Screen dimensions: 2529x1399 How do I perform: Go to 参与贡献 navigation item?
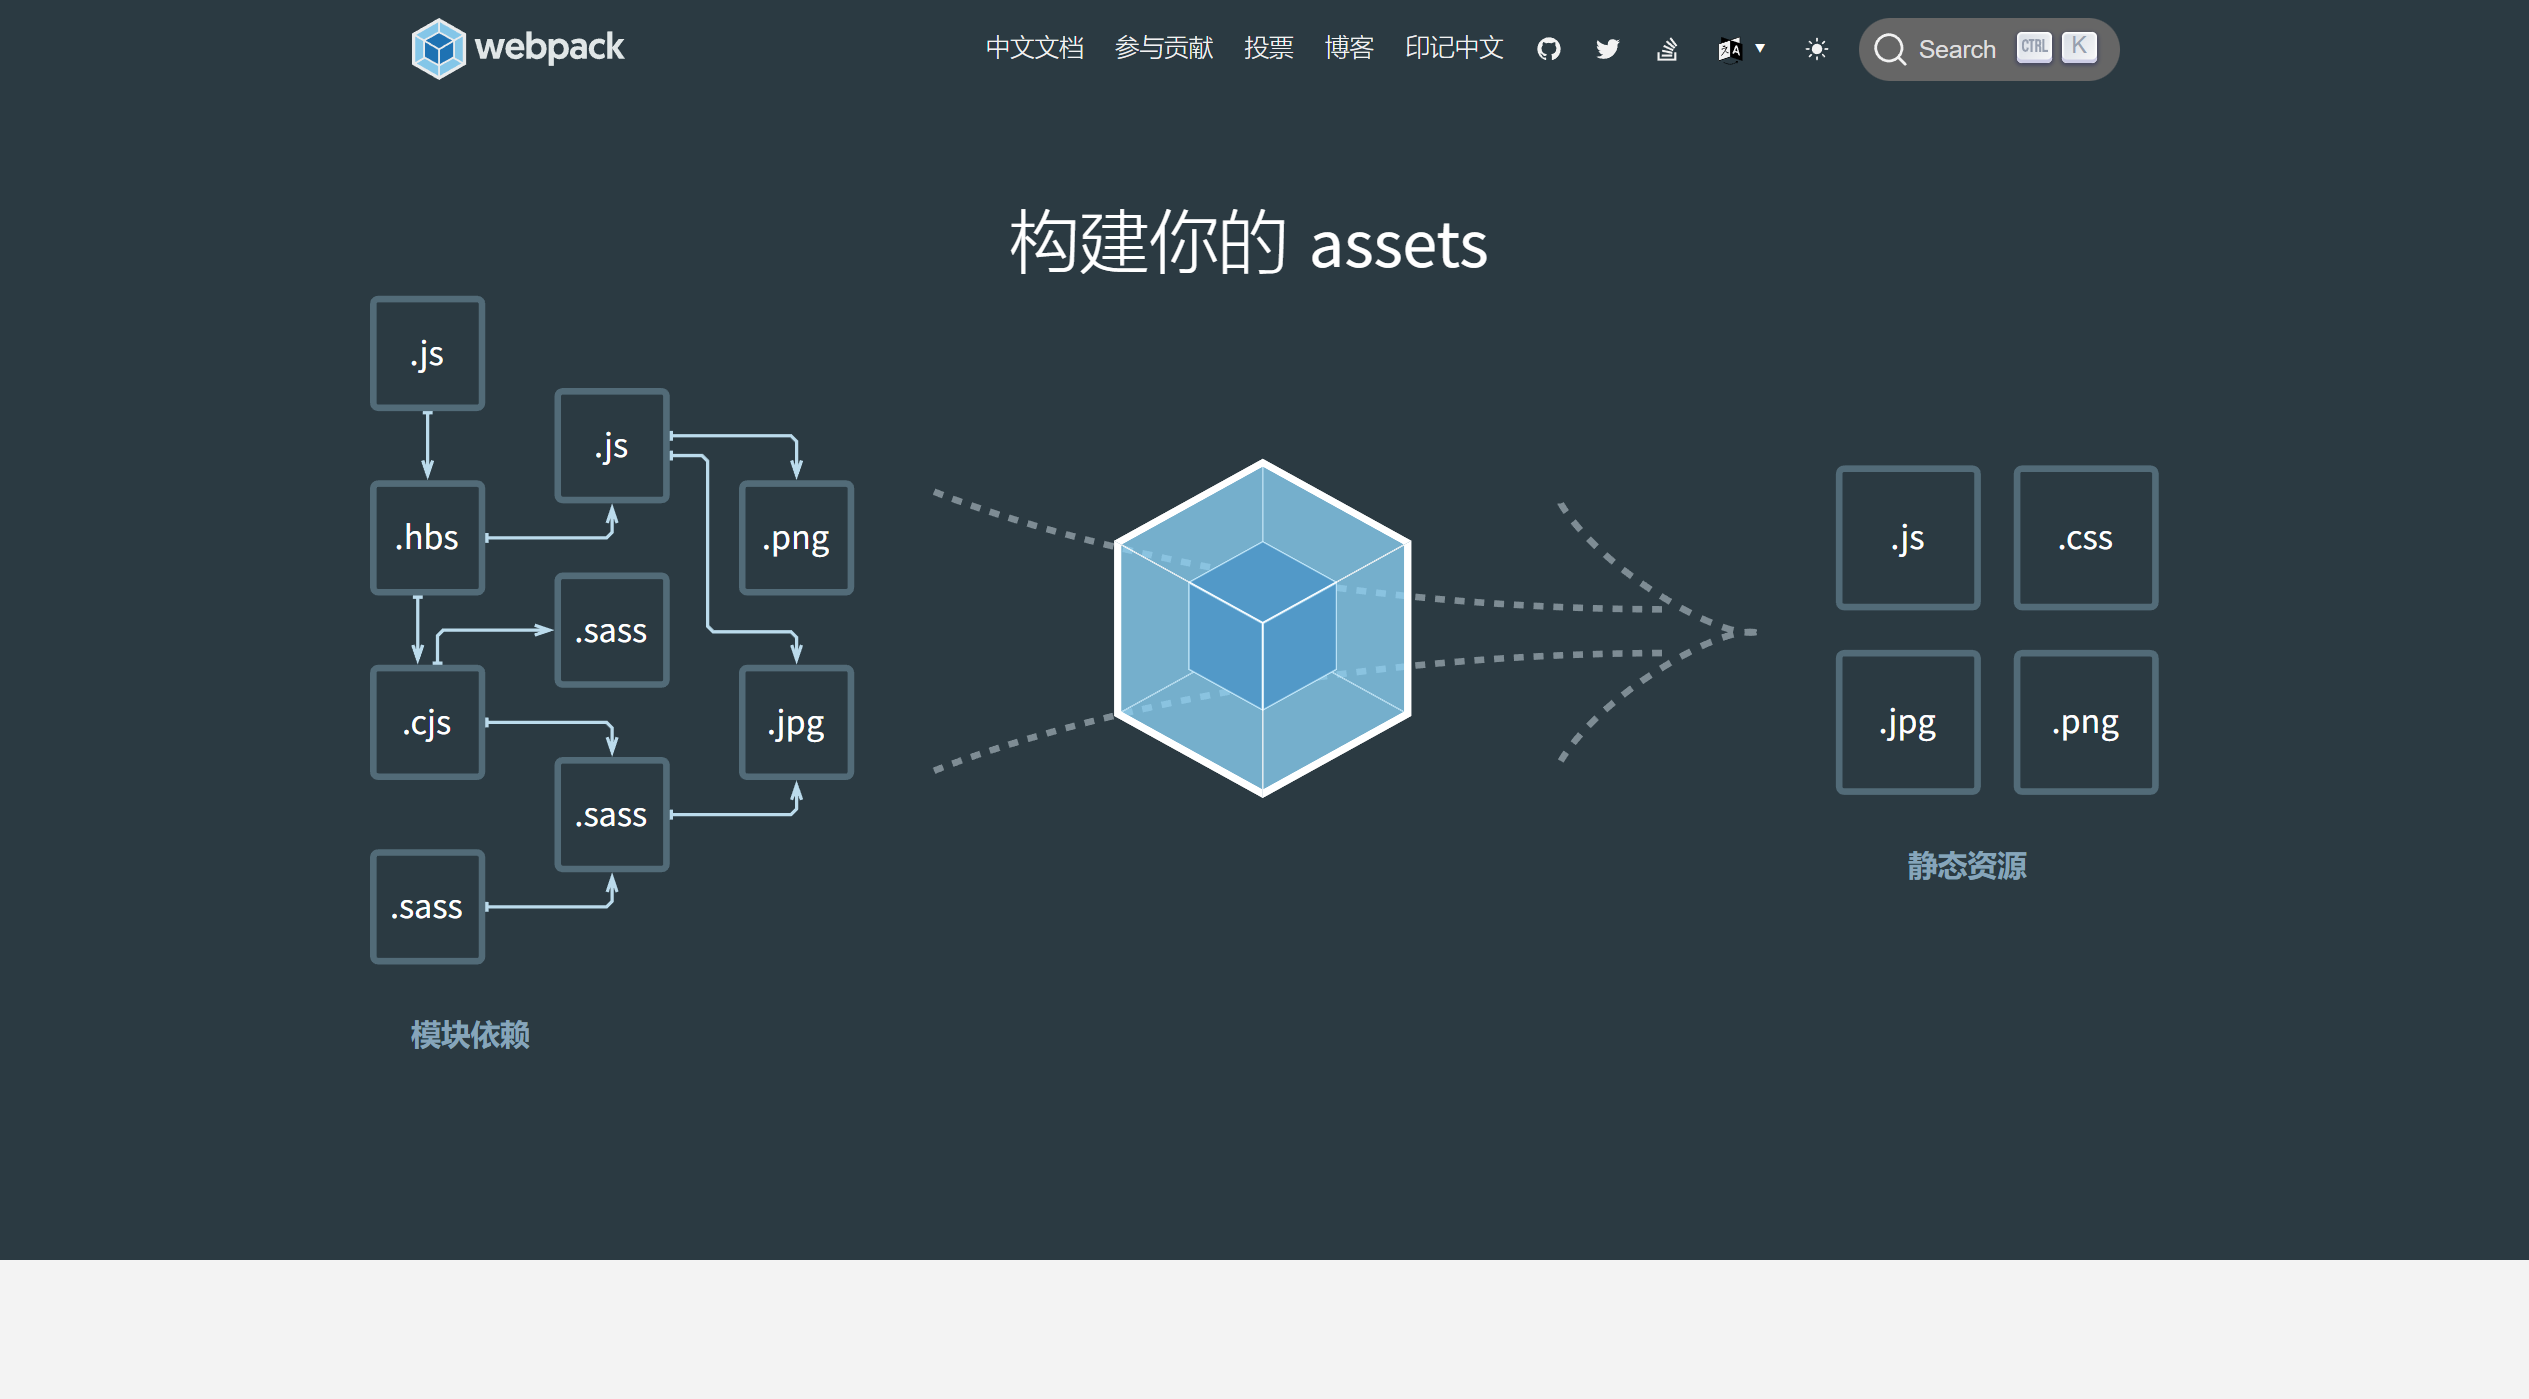click(1163, 48)
